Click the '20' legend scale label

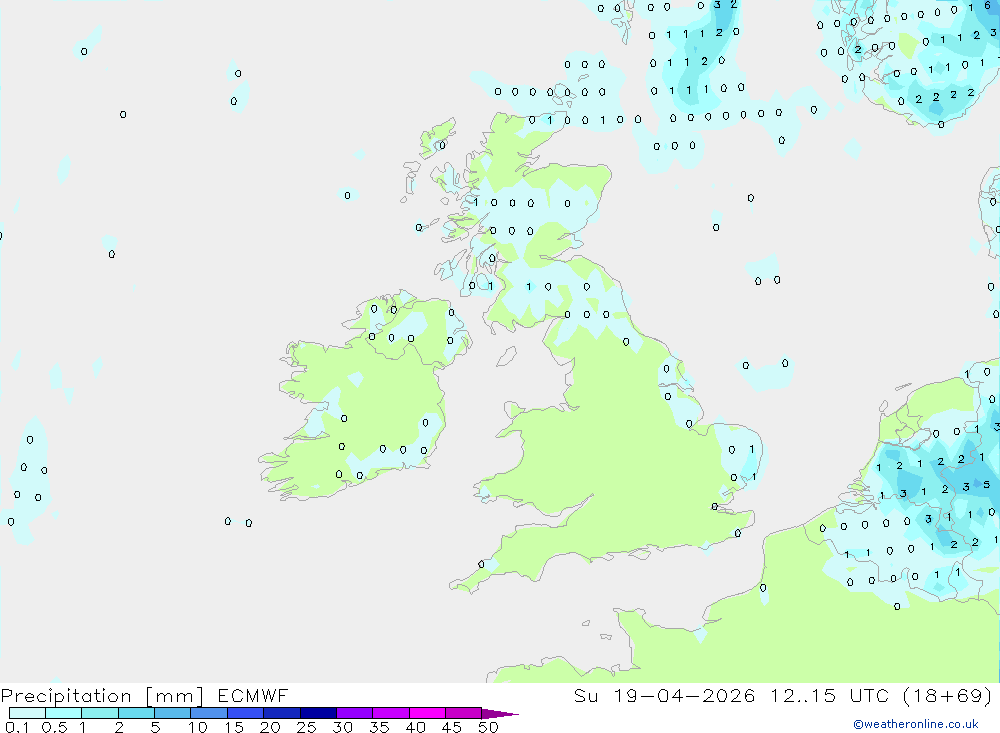point(270,727)
